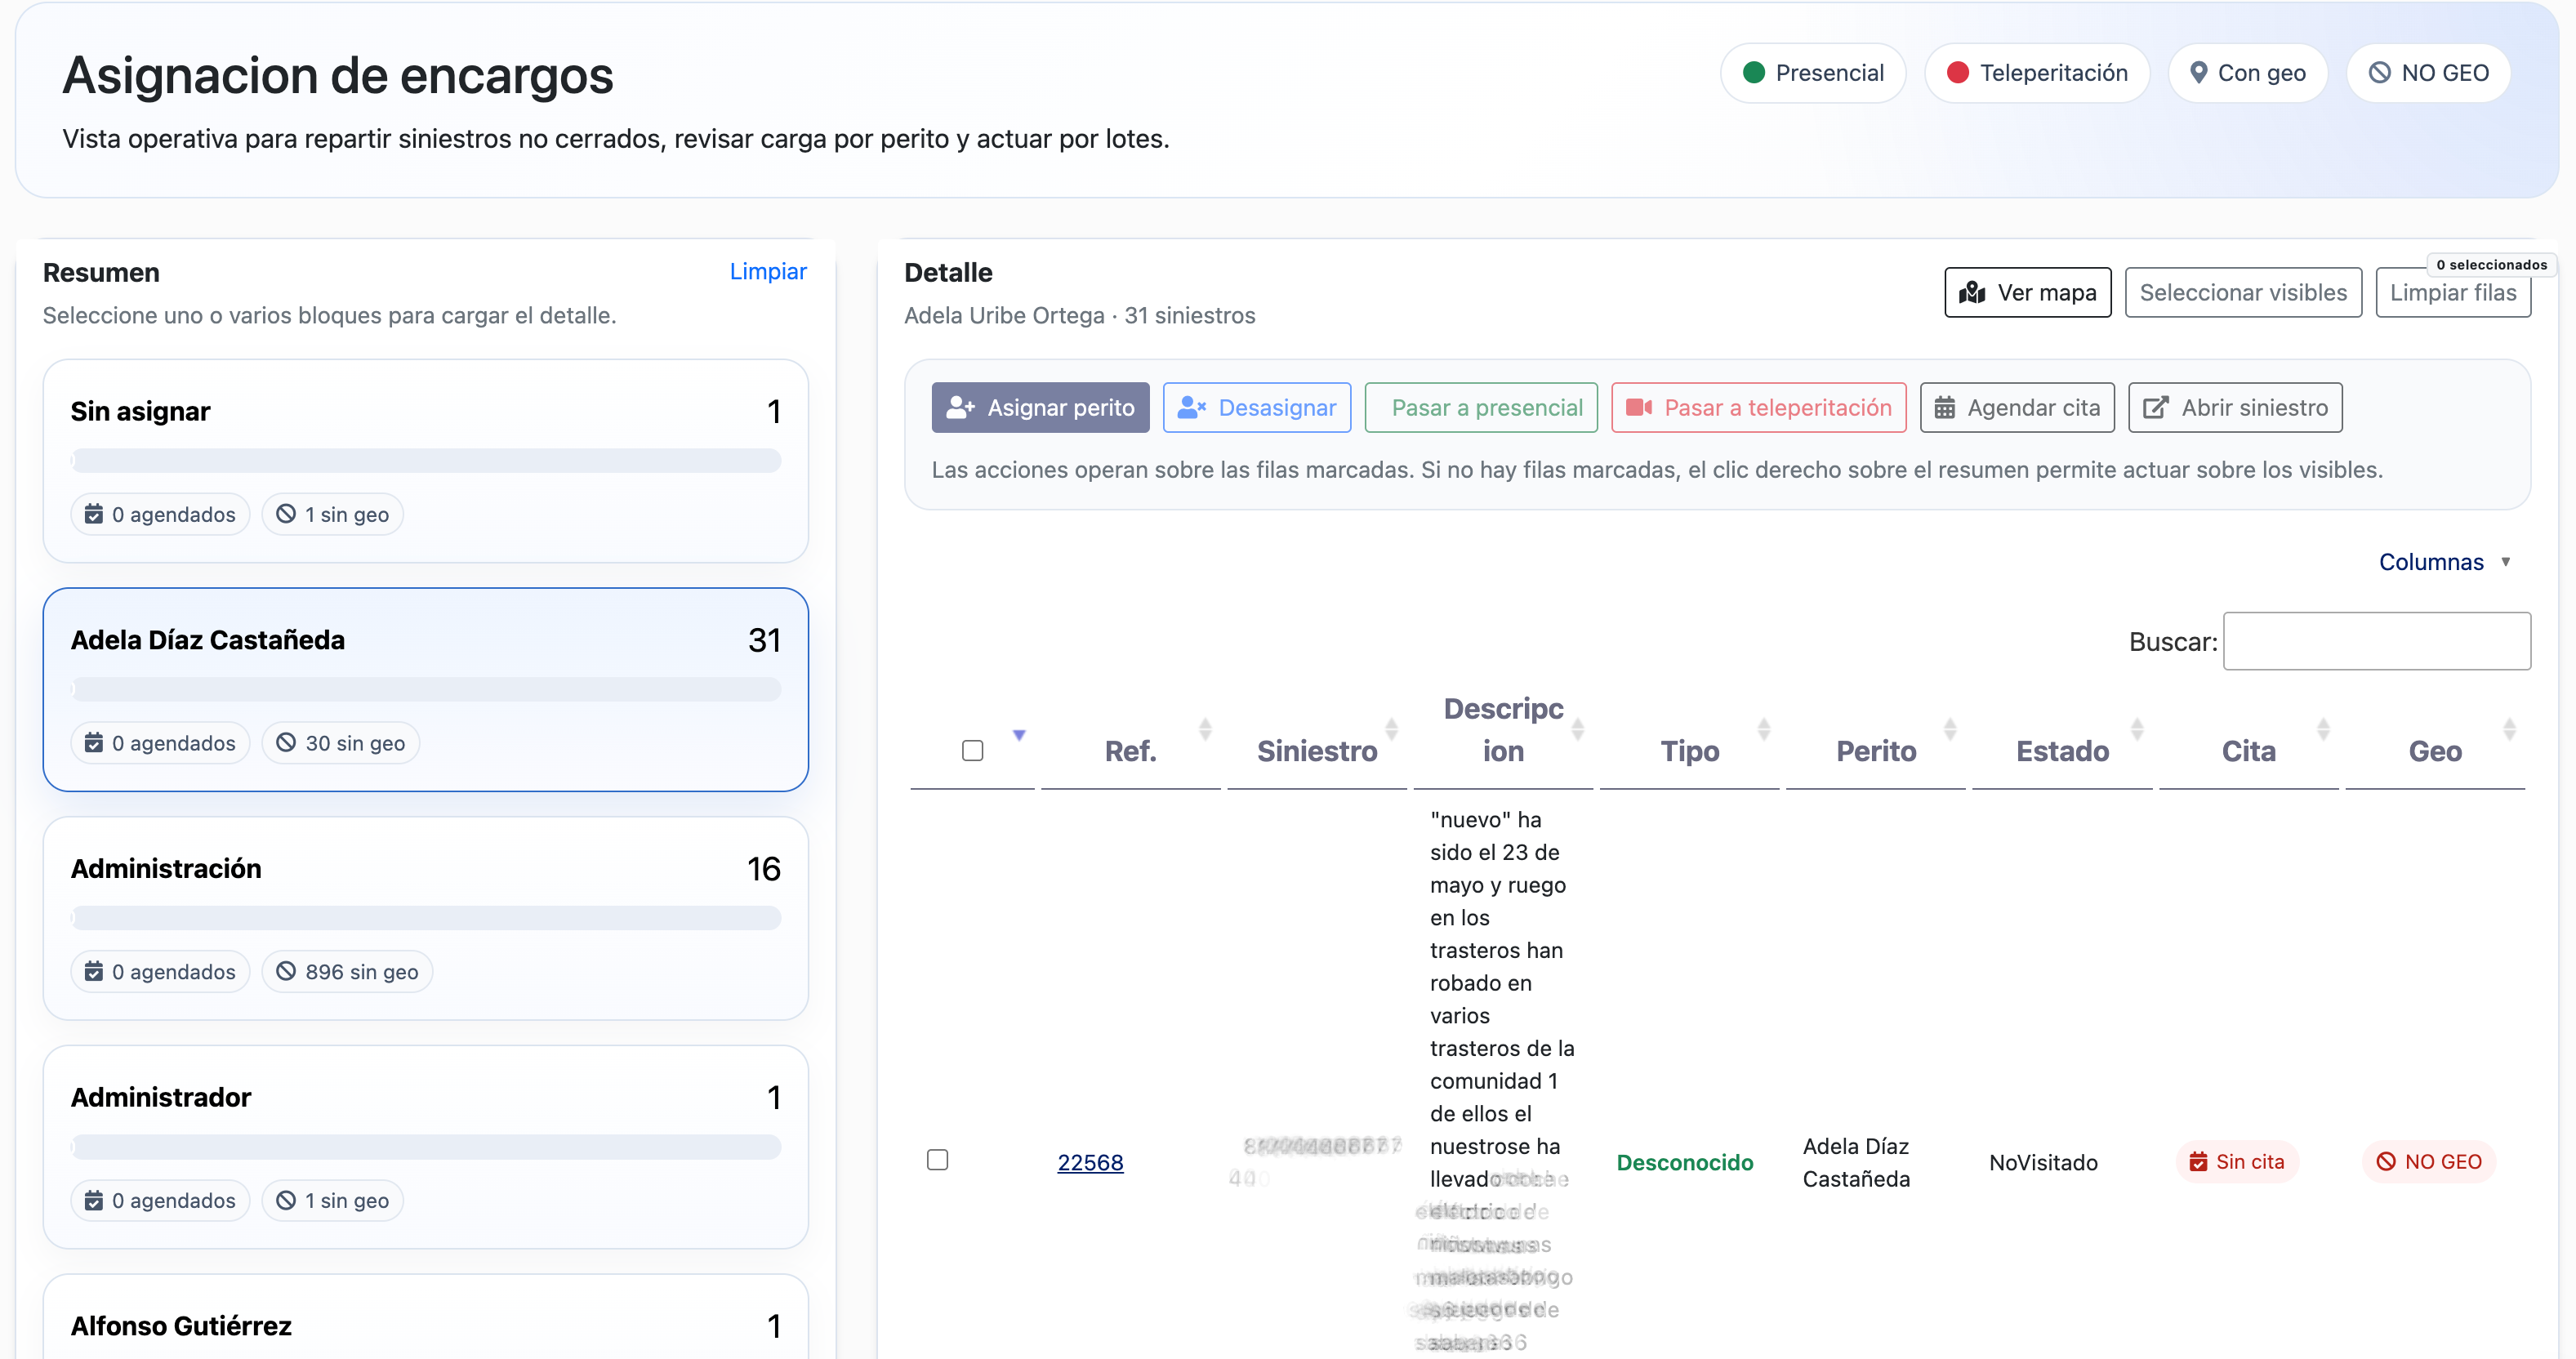Click the NO GEO badge in row 22568

(2429, 1161)
